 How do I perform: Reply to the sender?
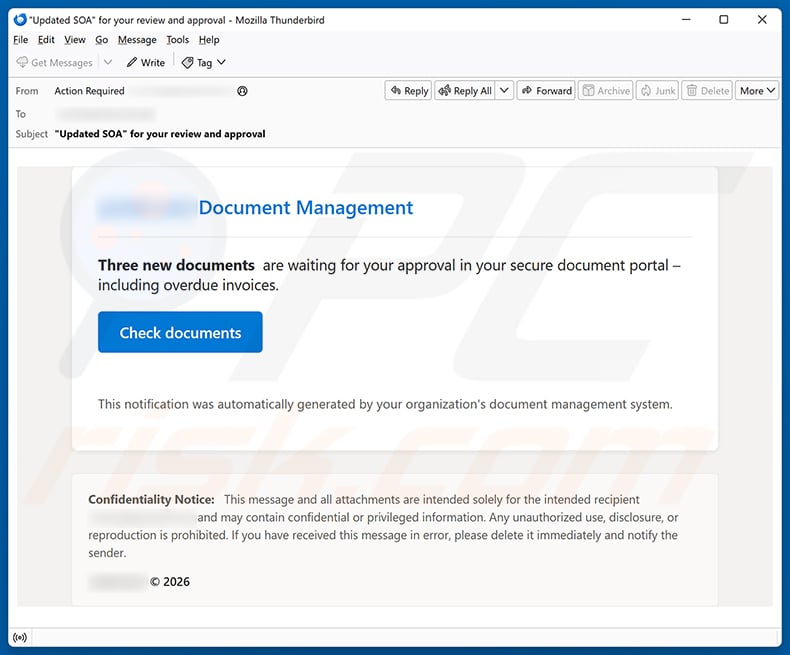(x=409, y=91)
